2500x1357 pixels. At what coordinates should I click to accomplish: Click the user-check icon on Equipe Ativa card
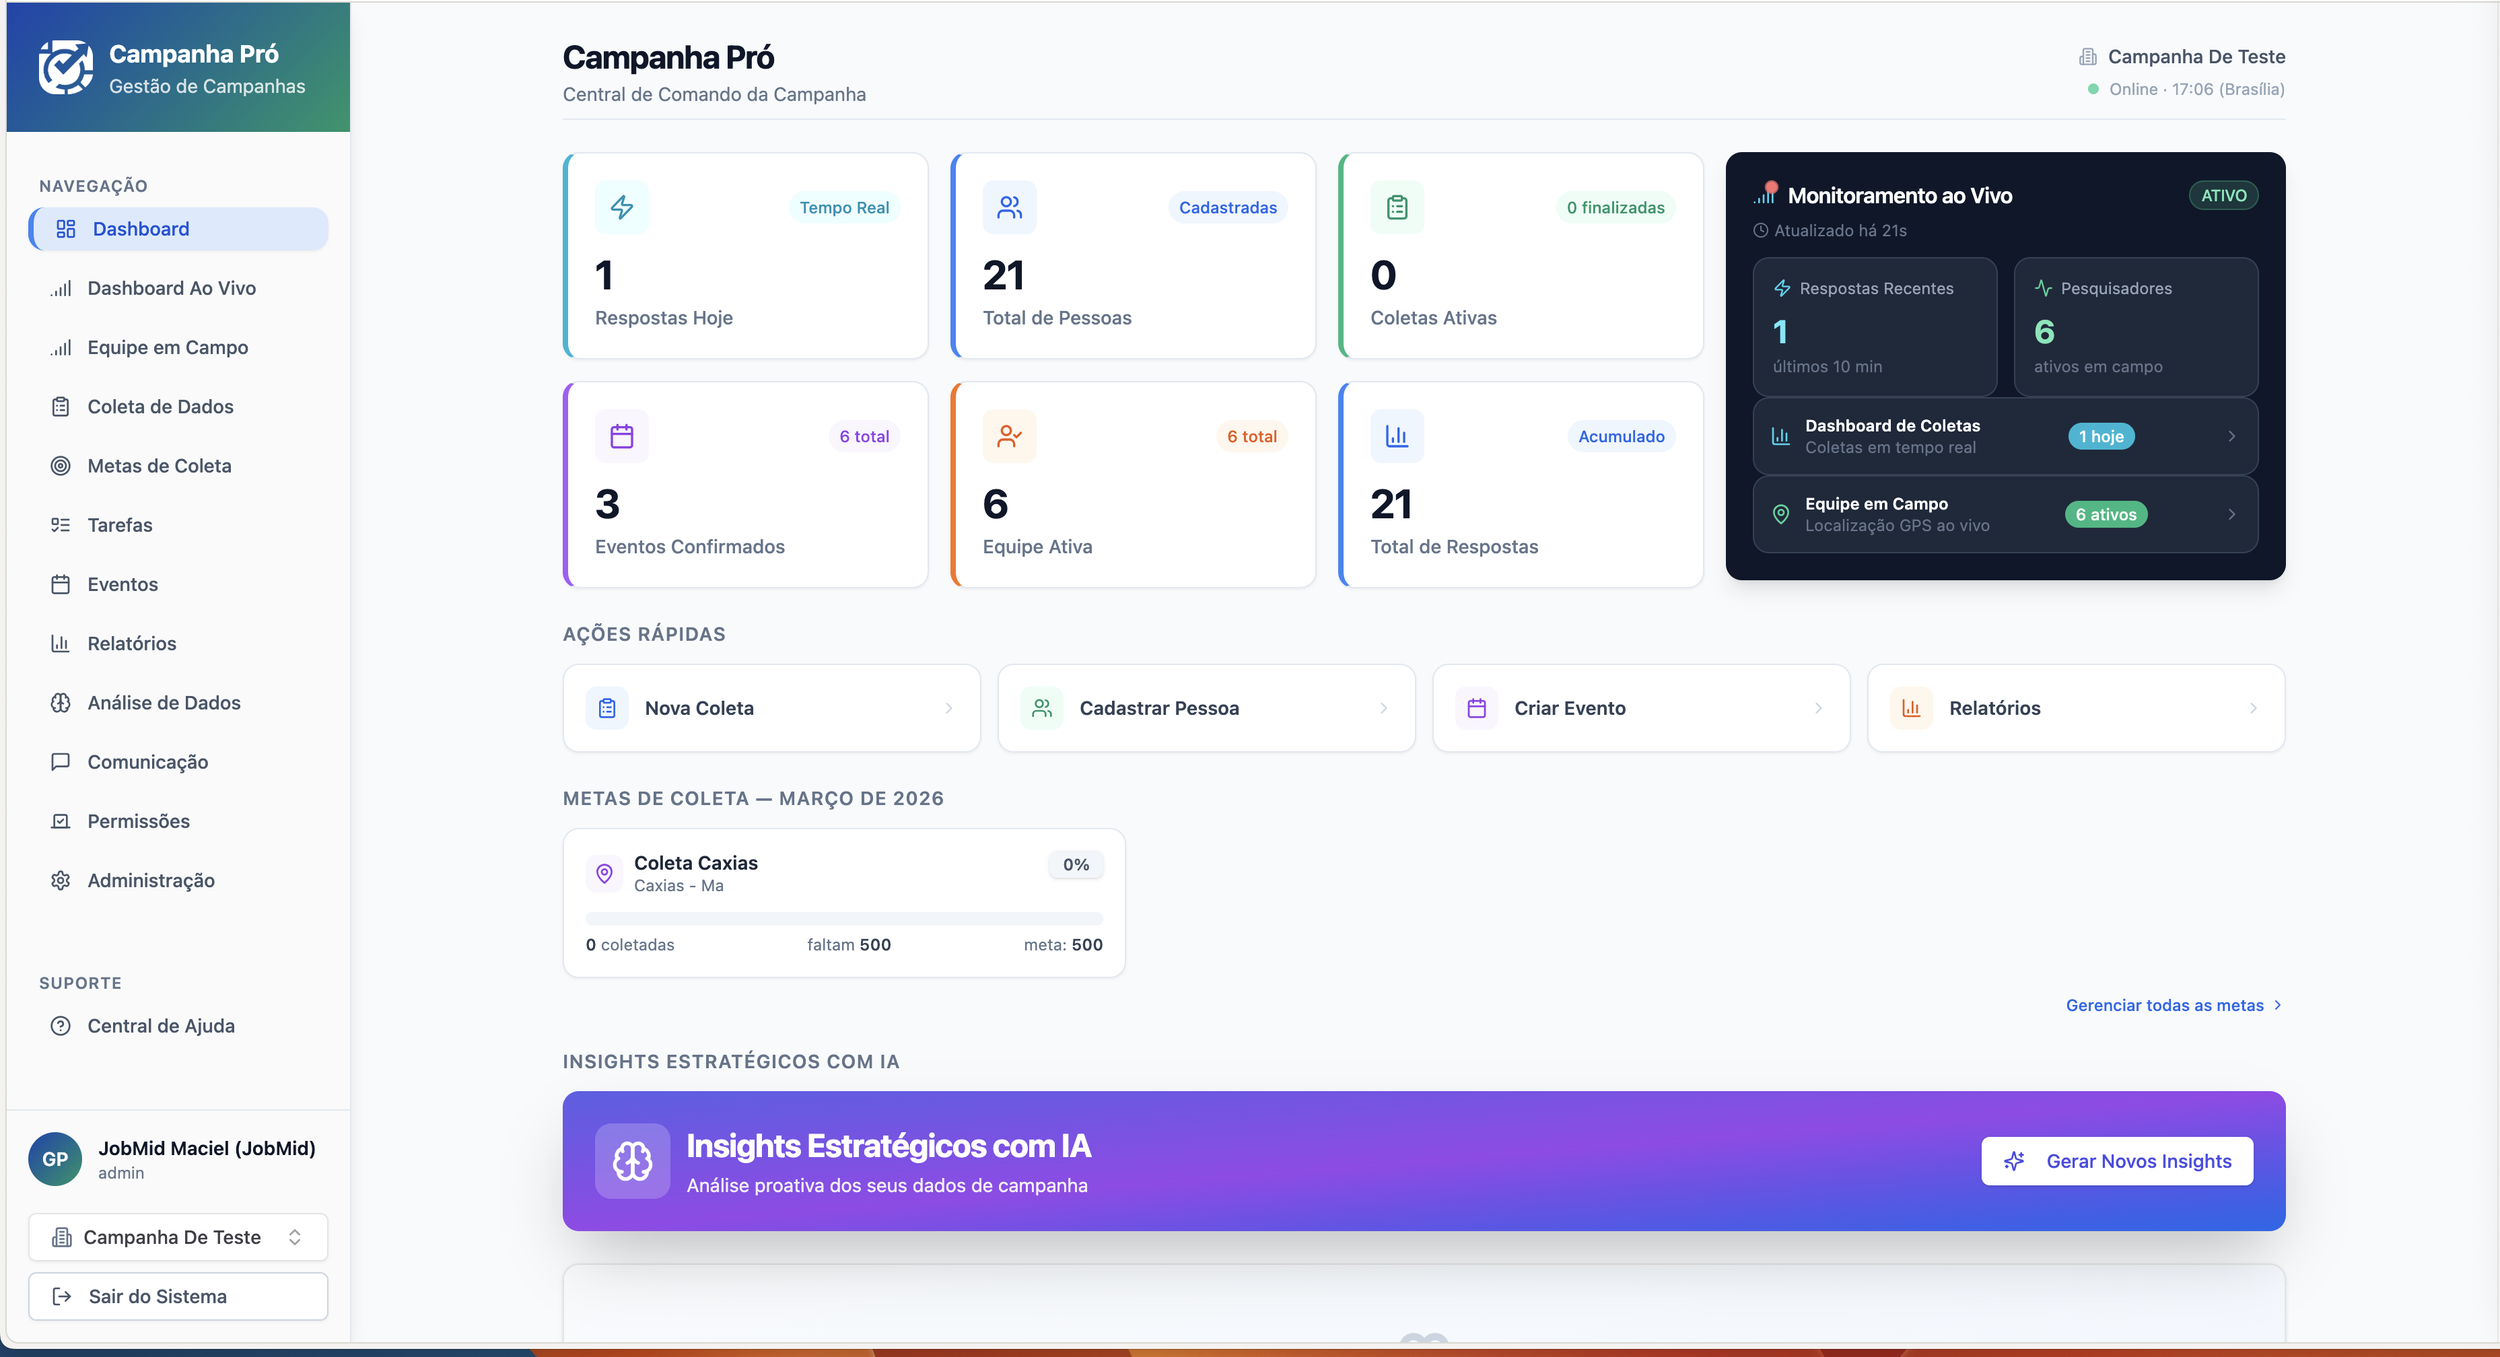[x=1009, y=436]
